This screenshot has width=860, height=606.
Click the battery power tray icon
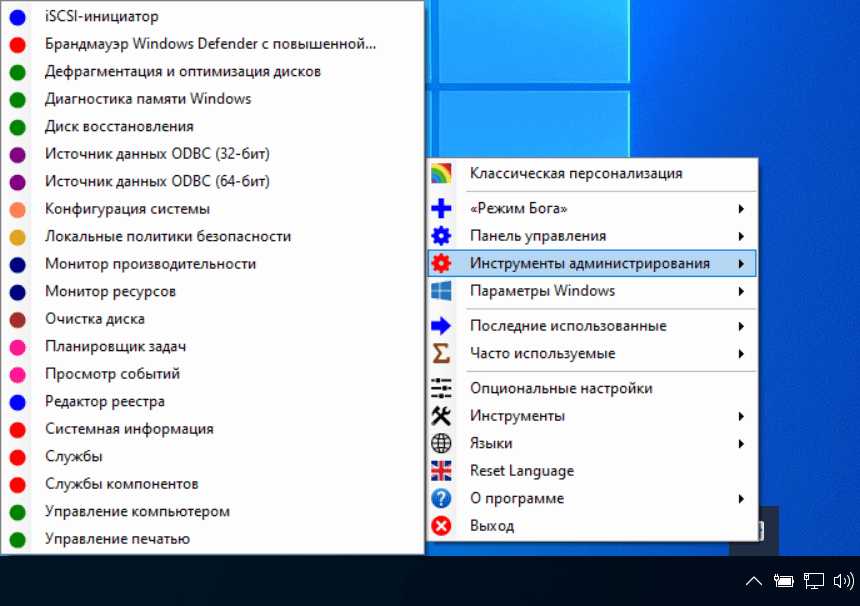pos(783,580)
